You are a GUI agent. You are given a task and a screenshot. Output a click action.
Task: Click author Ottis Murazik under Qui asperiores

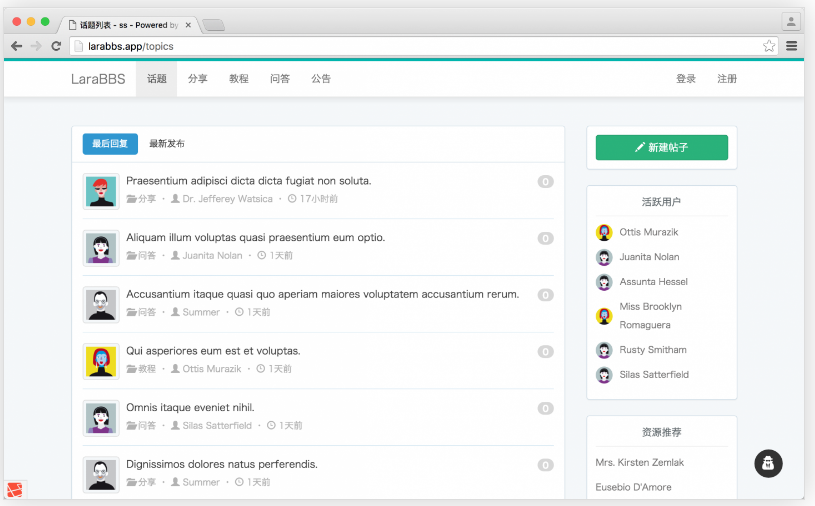click(x=206, y=369)
